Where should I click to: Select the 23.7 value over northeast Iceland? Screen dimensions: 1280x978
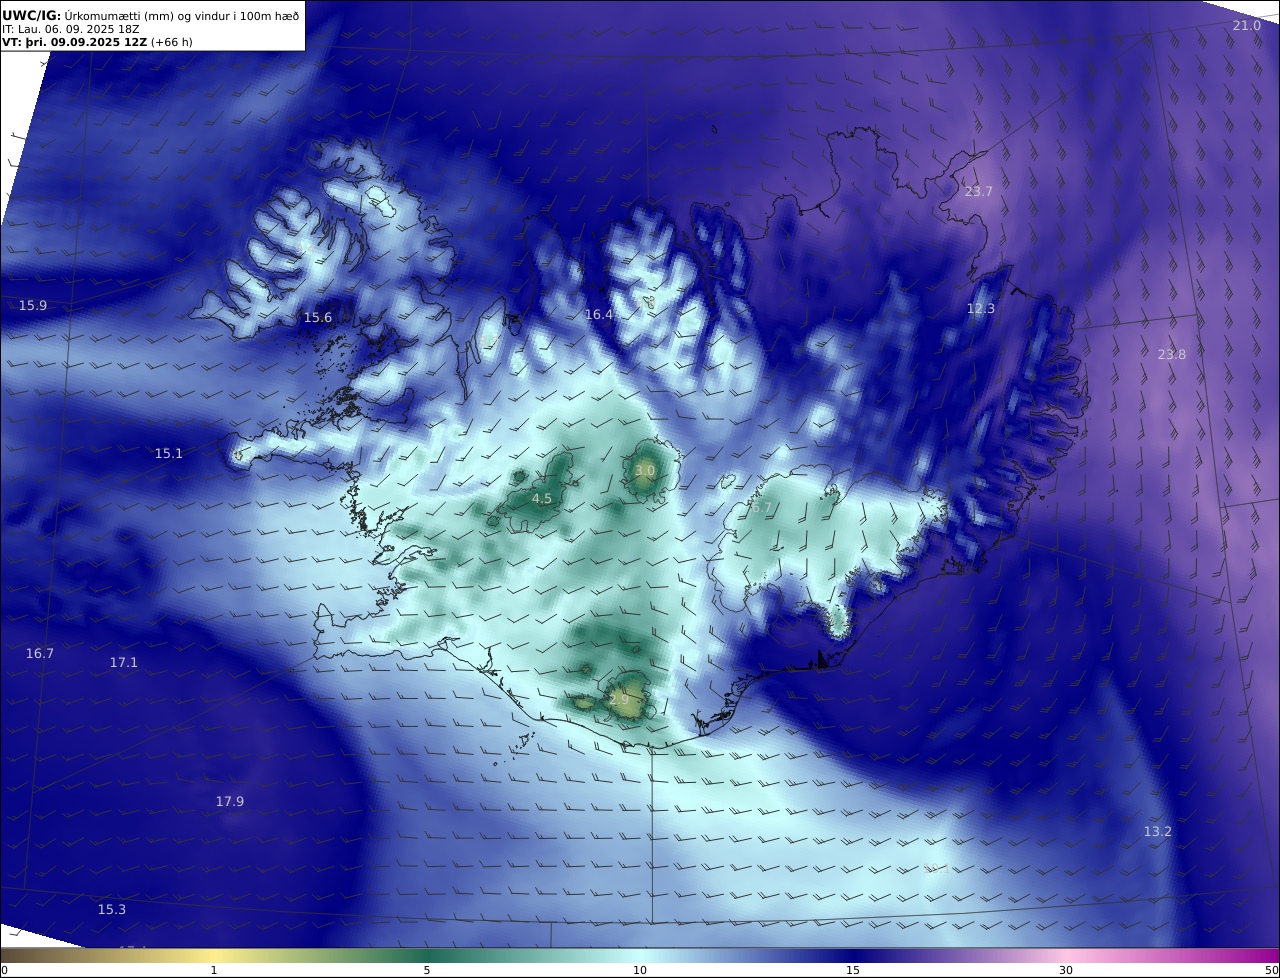click(x=979, y=191)
